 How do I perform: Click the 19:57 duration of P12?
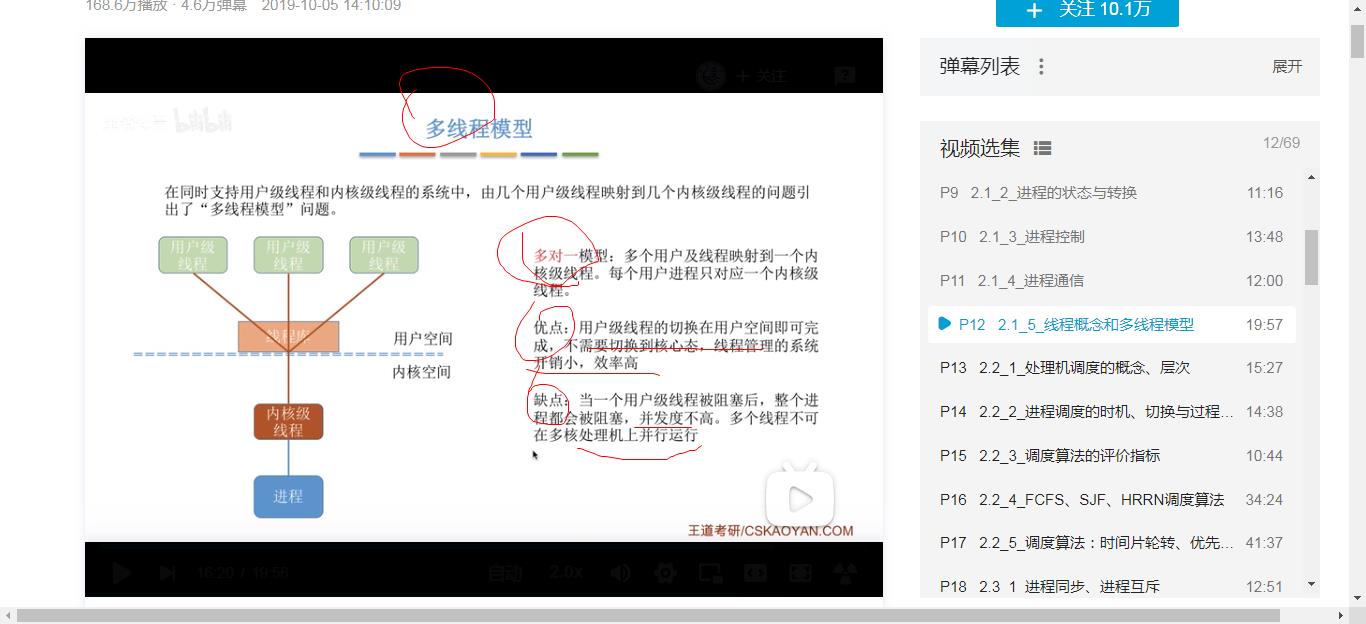[x=1264, y=324]
